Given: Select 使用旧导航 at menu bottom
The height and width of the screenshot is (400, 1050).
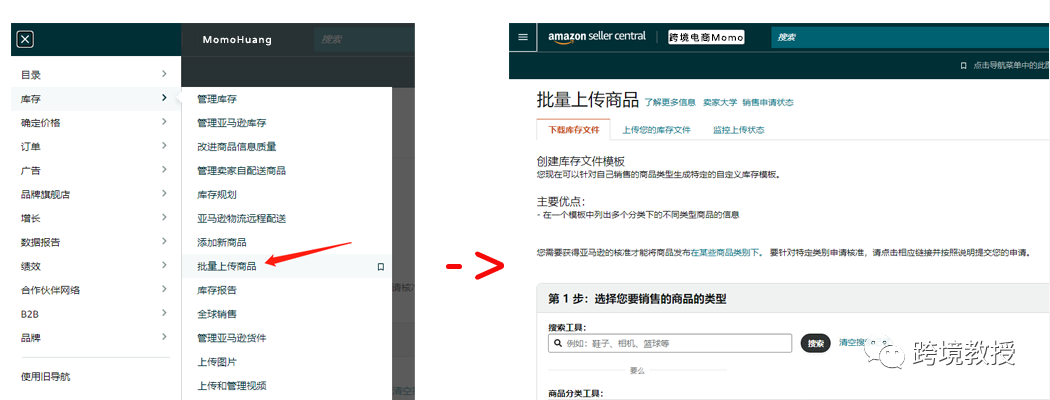Looking at the screenshot, I should [x=46, y=377].
